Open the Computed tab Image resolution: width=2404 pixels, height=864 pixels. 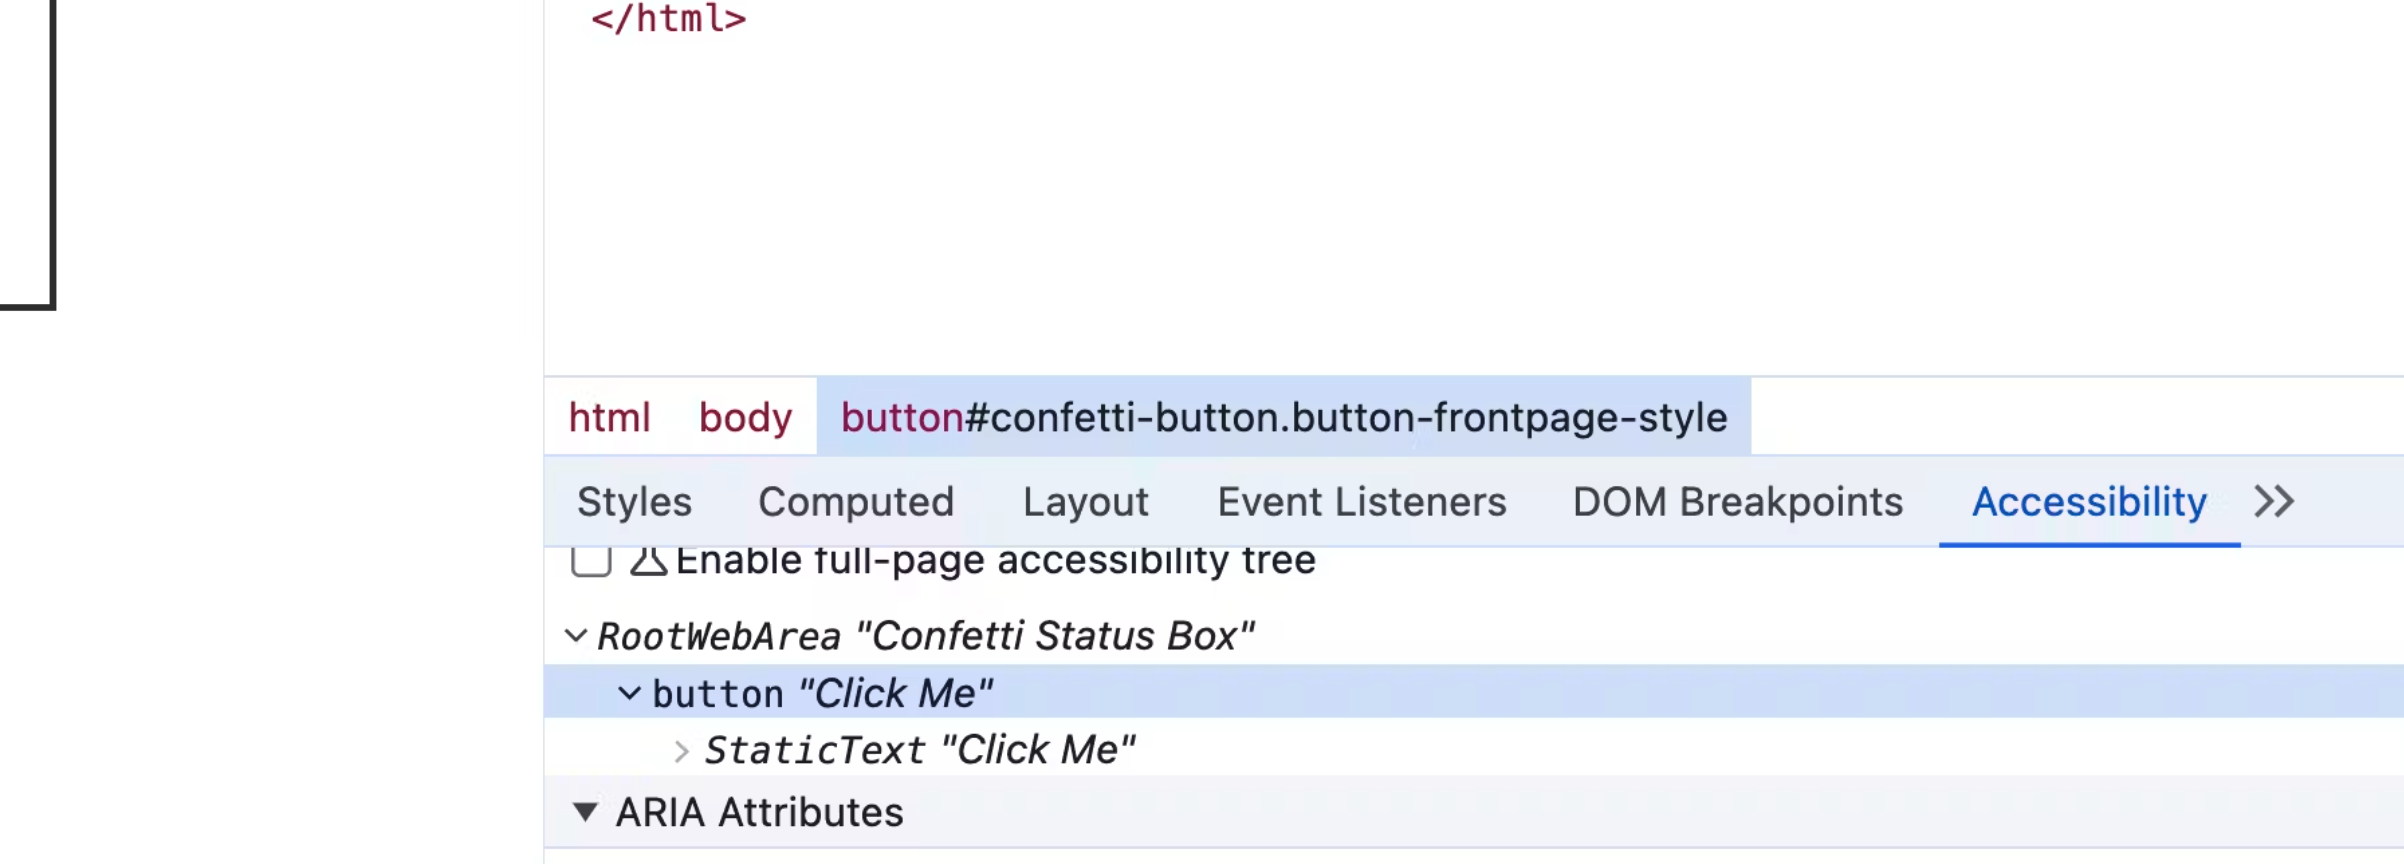[x=856, y=501]
